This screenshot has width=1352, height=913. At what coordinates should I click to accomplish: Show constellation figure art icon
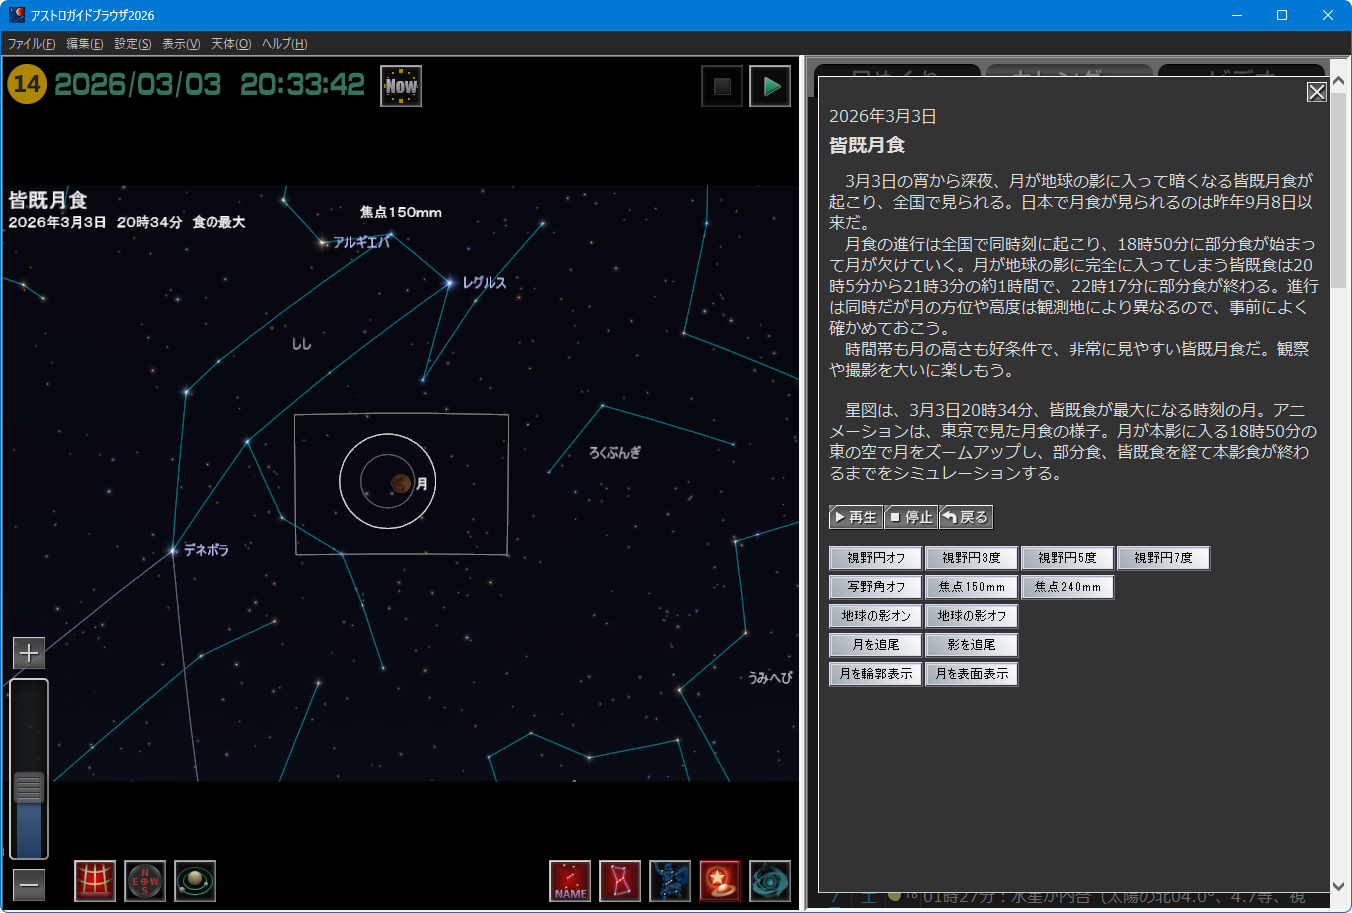[670, 881]
